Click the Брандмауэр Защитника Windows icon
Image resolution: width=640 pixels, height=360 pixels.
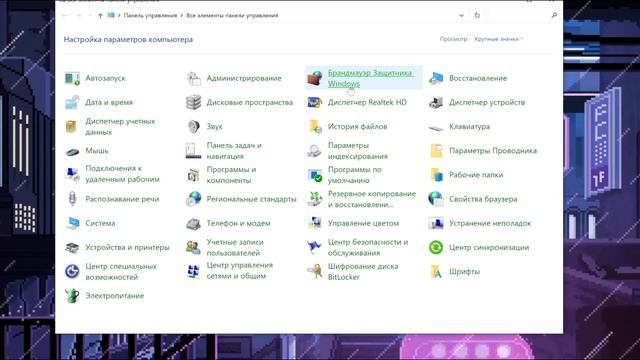click(315, 78)
